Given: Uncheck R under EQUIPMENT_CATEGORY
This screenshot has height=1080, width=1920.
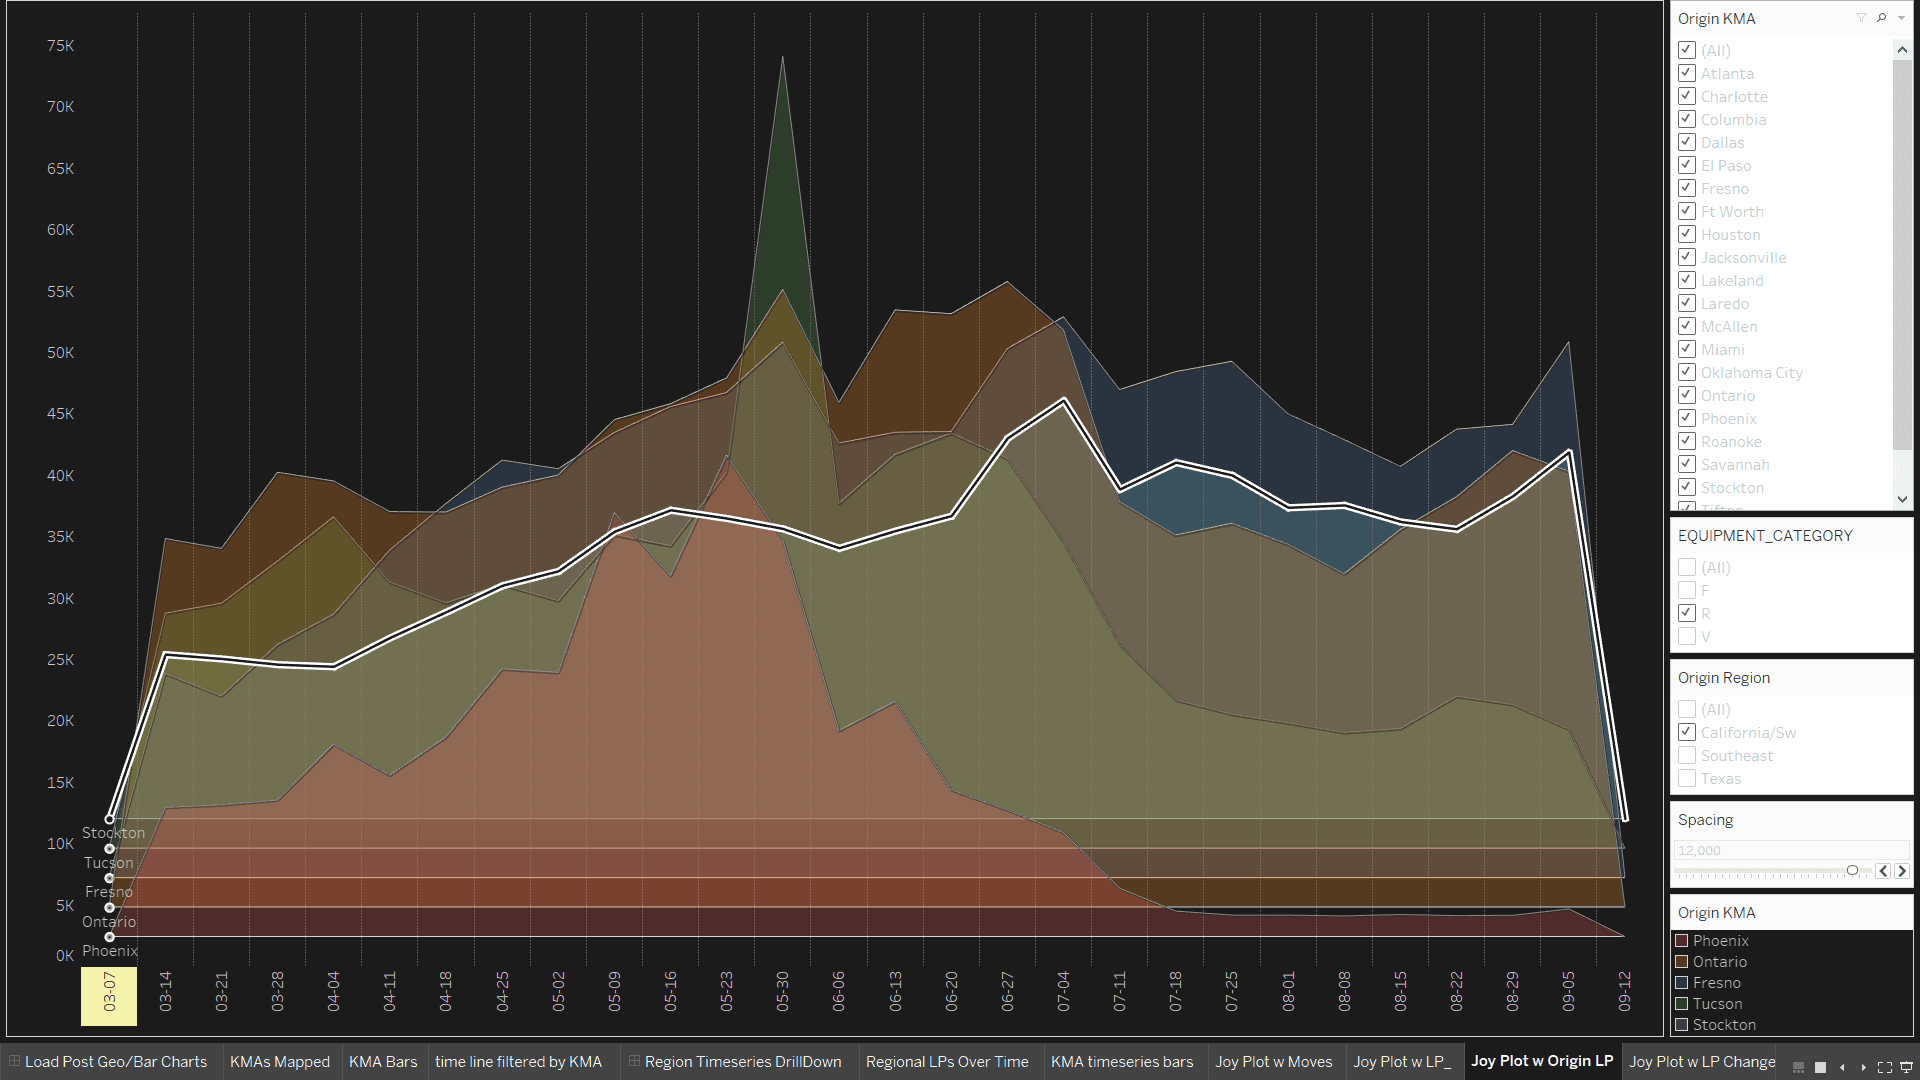Looking at the screenshot, I should pyautogui.click(x=1687, y=613).
